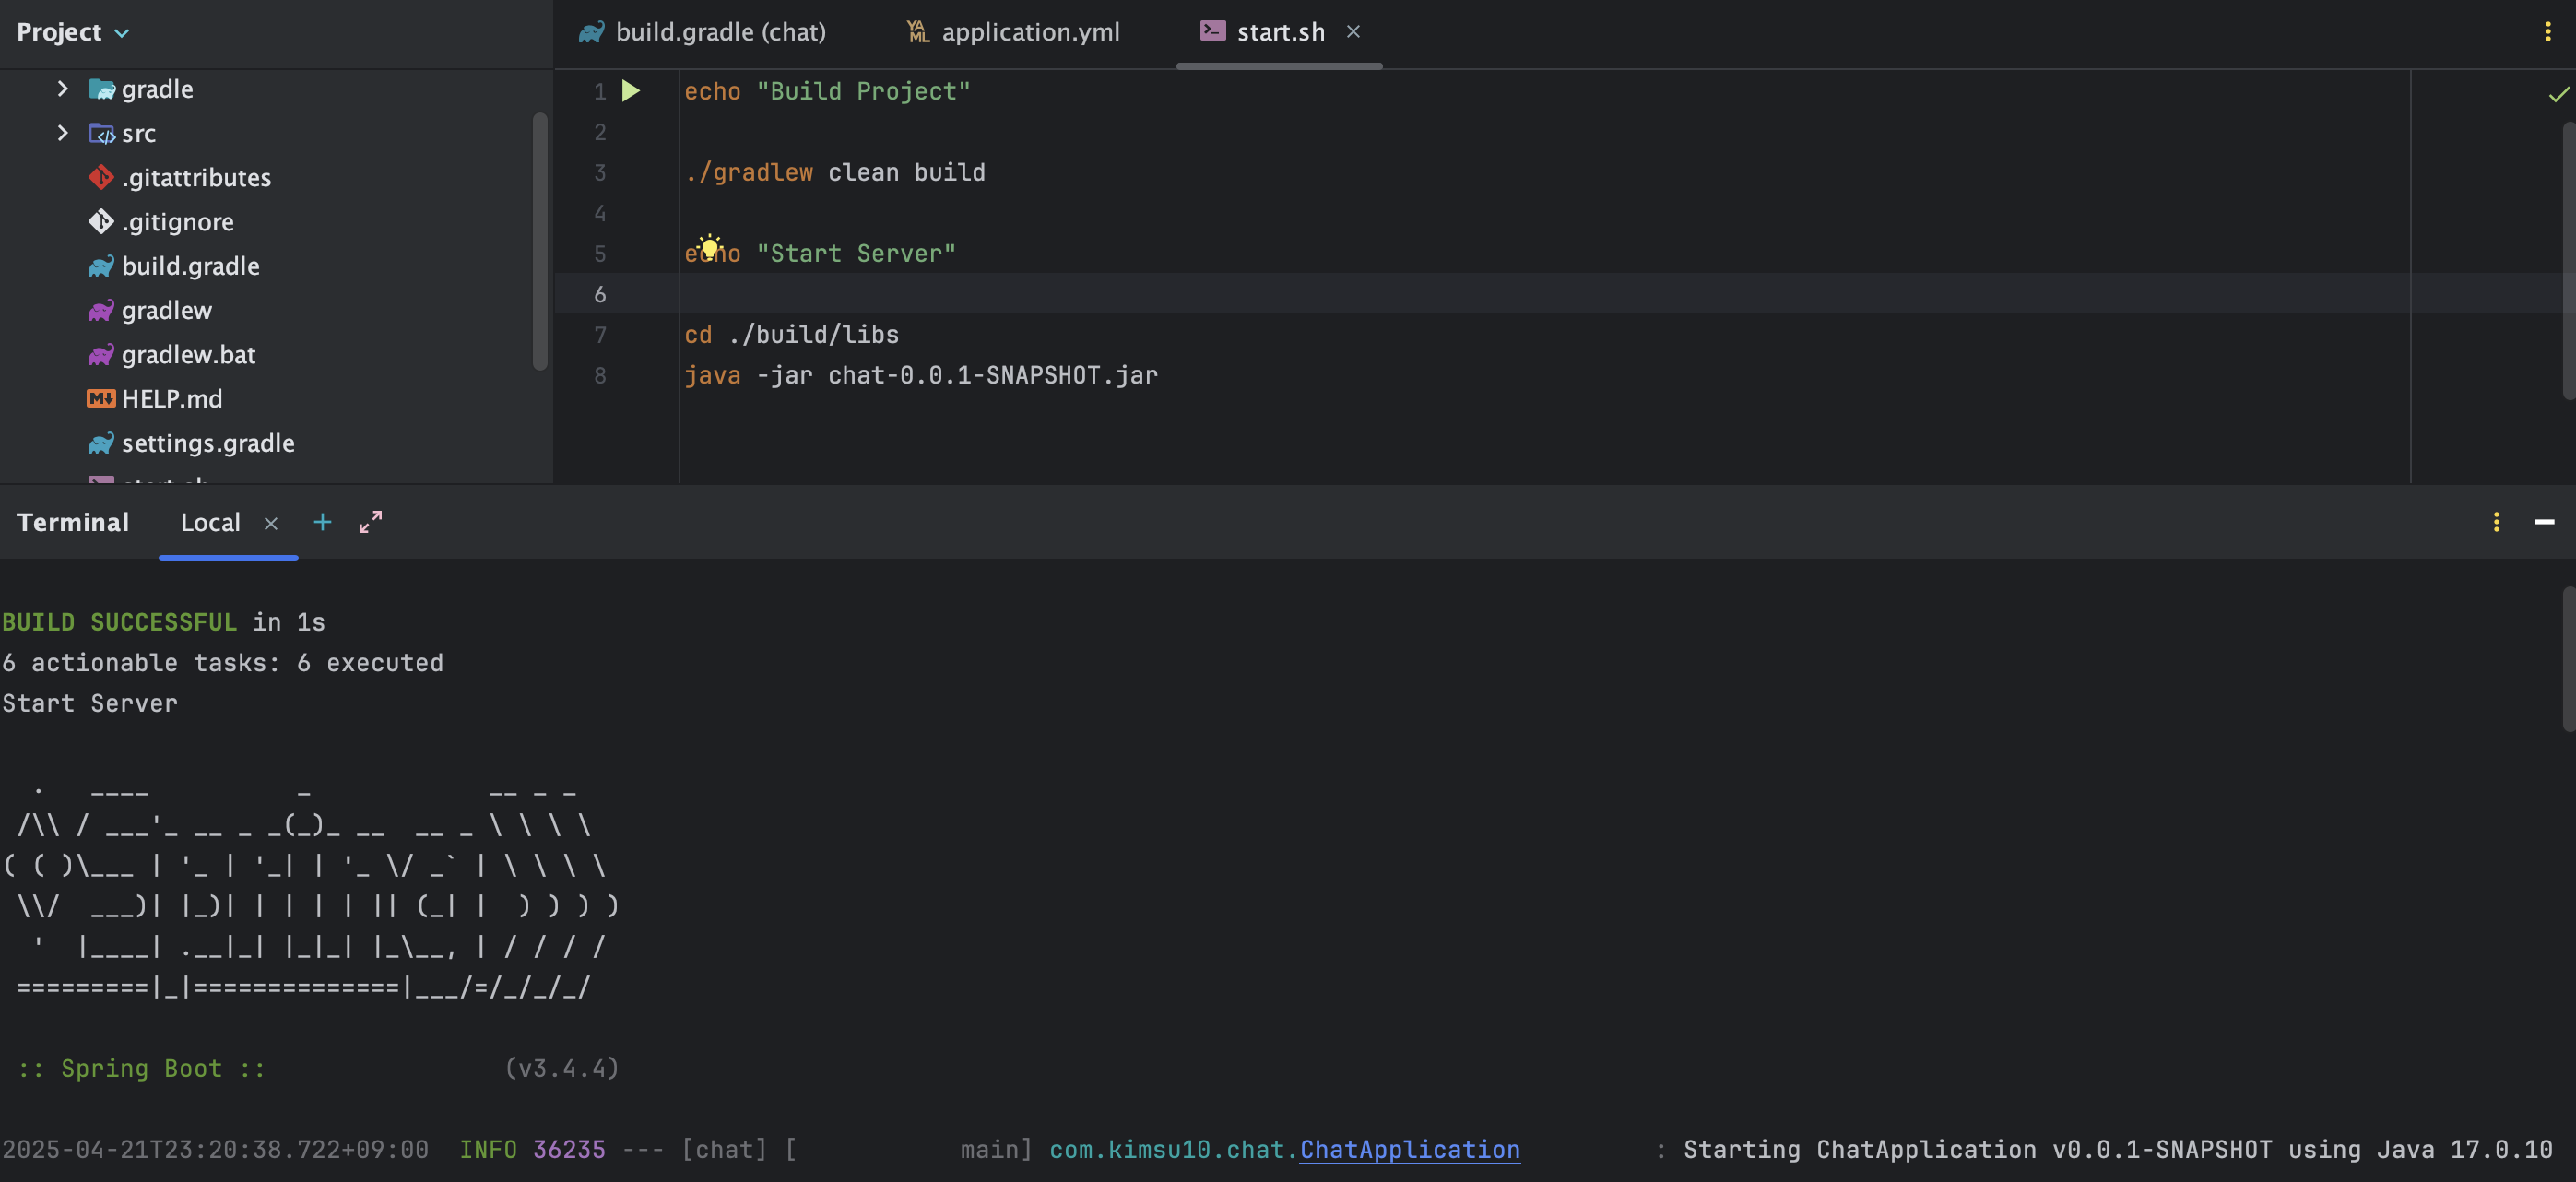Select gradlew.bat in project tree
Viewport: 2576px width, 1182px height.
point(188,354)
